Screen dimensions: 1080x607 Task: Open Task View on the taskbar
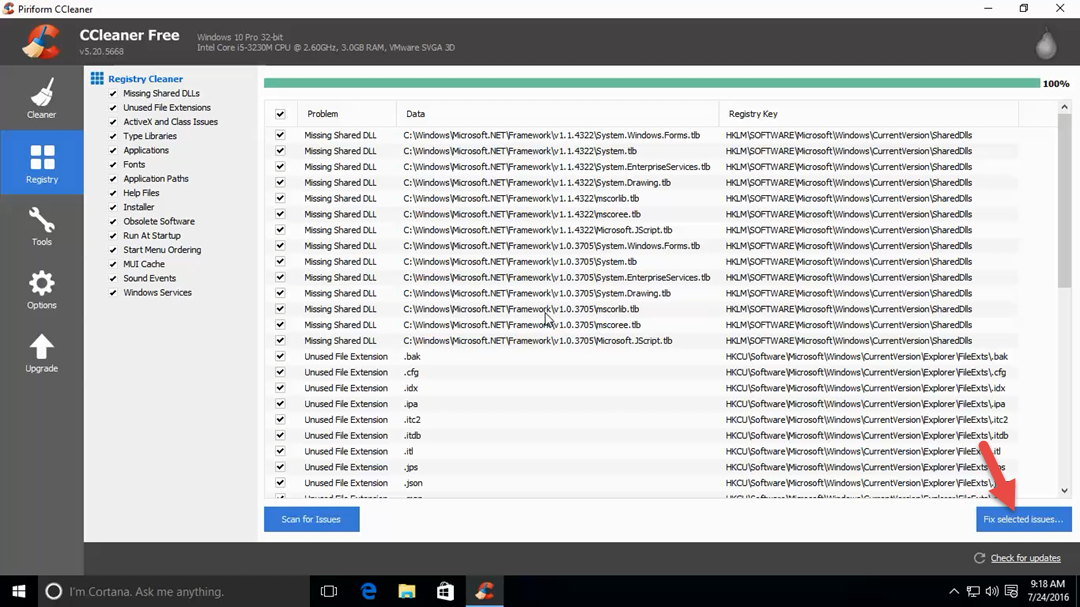329,591
